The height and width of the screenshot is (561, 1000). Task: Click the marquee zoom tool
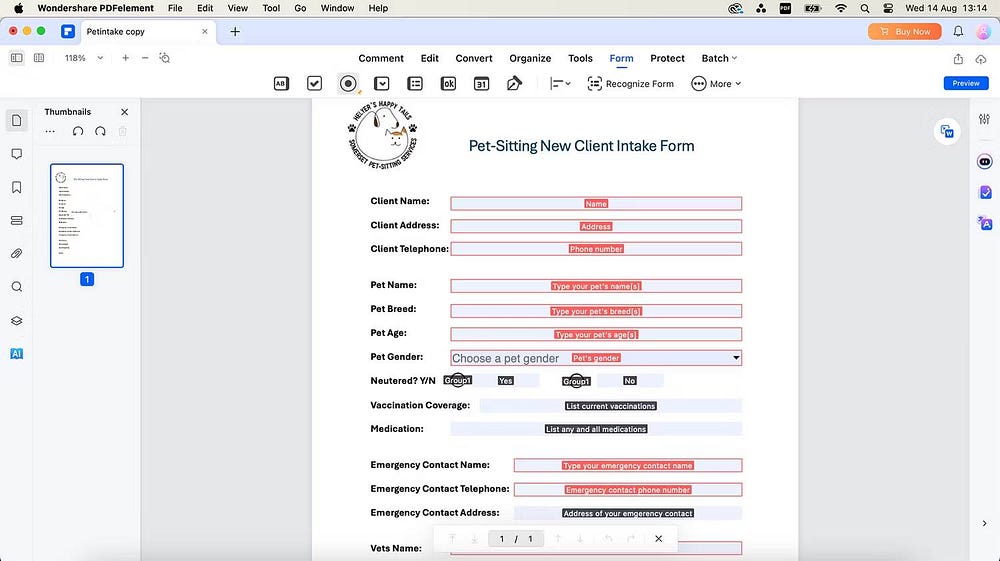click(x=165, y=58)
